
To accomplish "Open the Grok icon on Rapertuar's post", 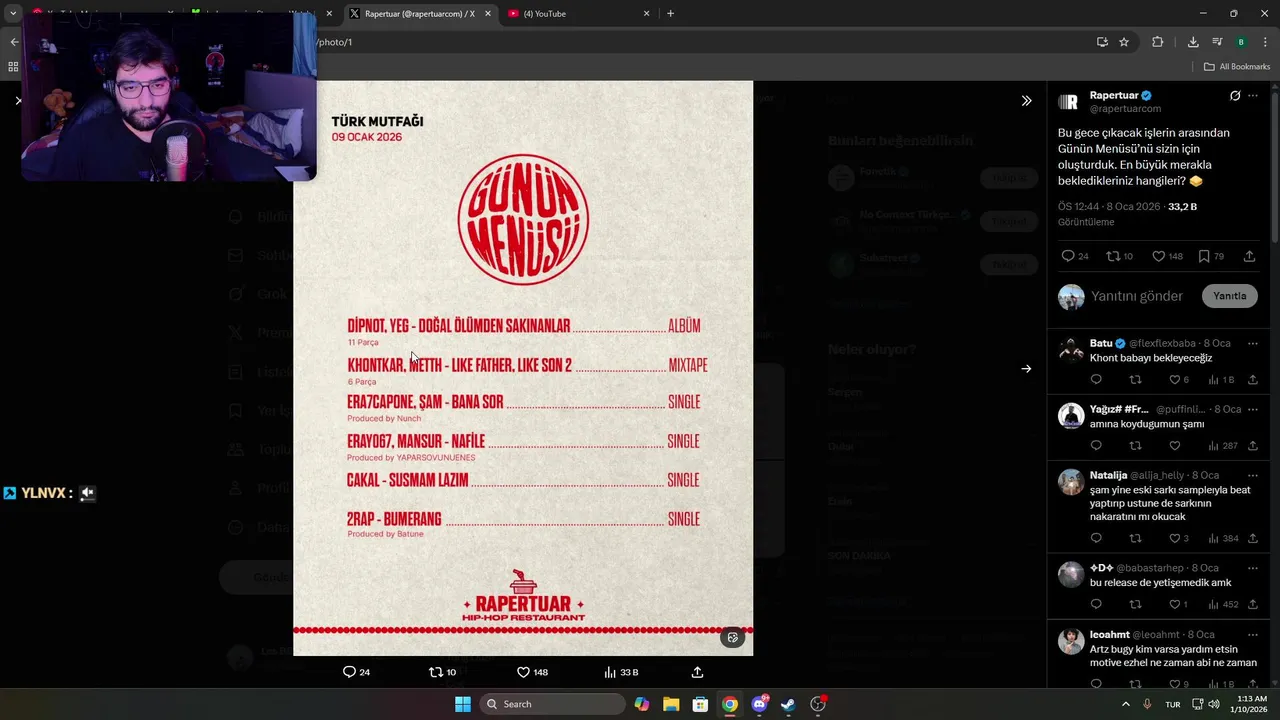I will tap(1235, 96).
